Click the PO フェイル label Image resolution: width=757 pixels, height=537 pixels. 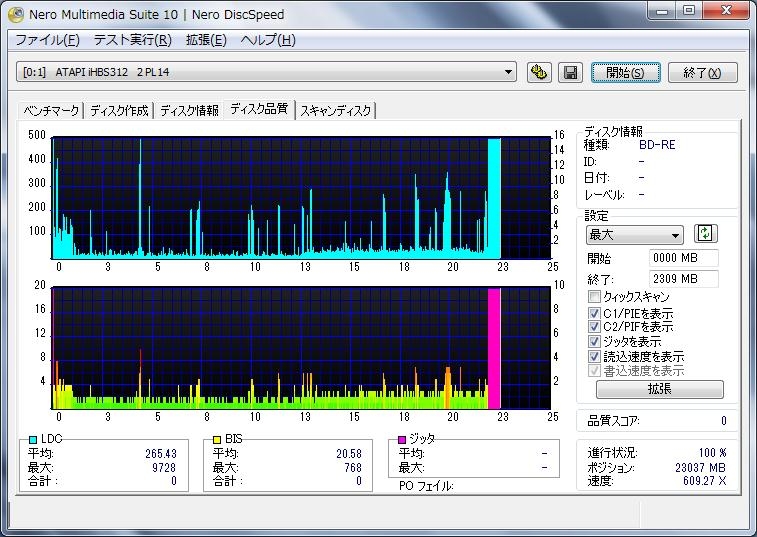(426, 486)
